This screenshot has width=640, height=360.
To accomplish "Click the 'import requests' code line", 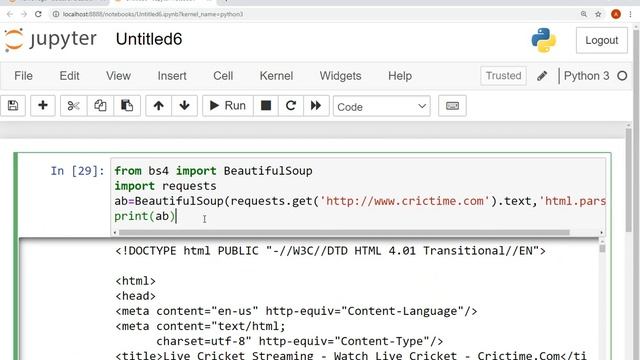I will (165, 186).
